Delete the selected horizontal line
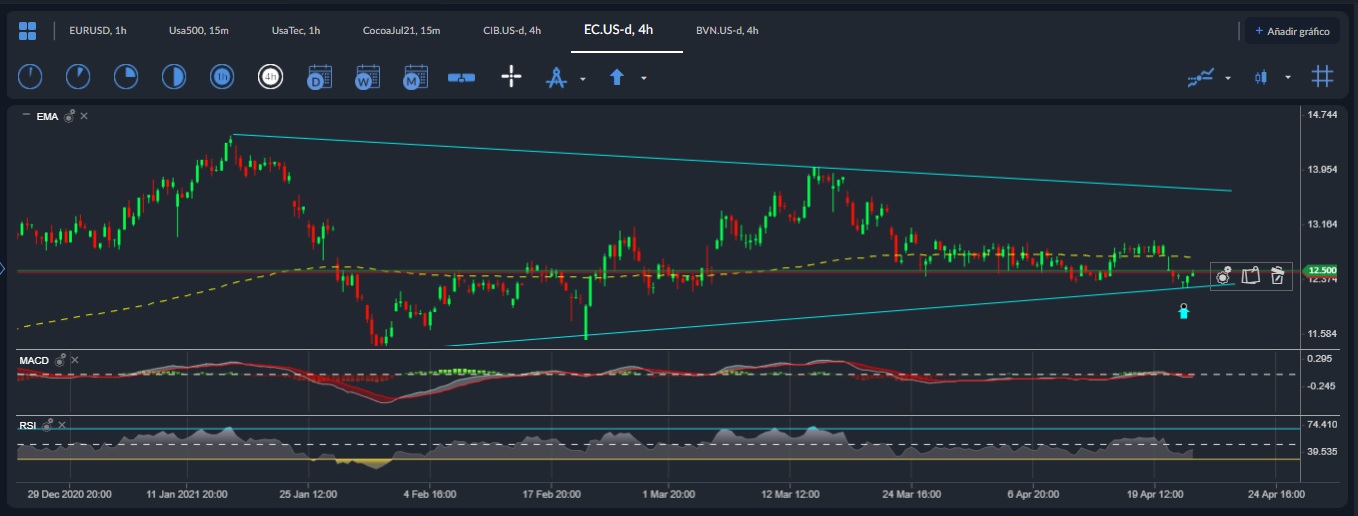 coord(1277,276)
